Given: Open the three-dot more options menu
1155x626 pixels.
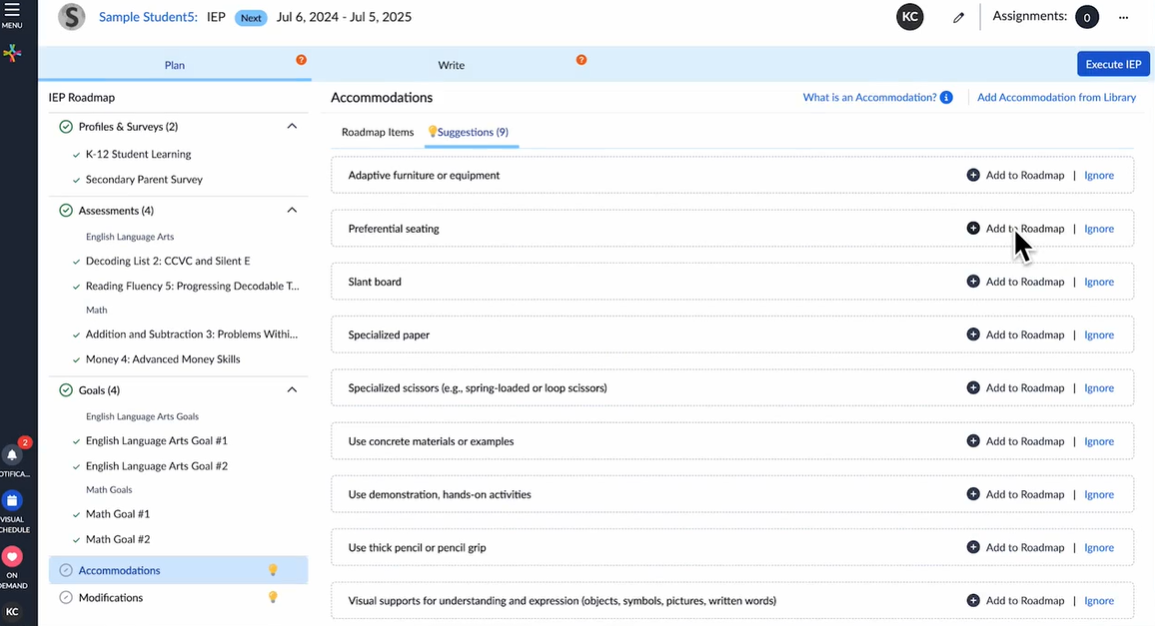Looking at the screenshot, I should coord(1123,18).
